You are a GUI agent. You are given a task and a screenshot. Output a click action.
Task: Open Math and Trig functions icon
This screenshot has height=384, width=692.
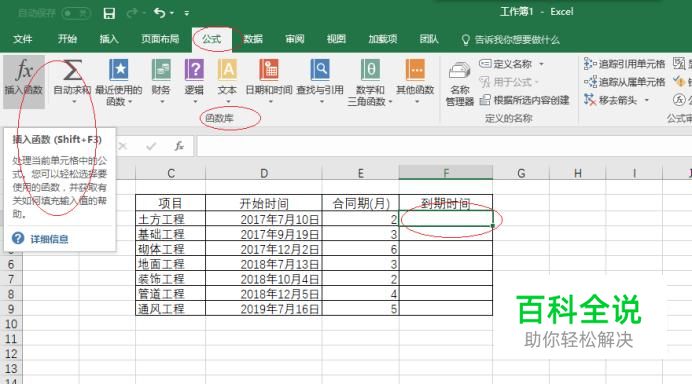(370, 71)
